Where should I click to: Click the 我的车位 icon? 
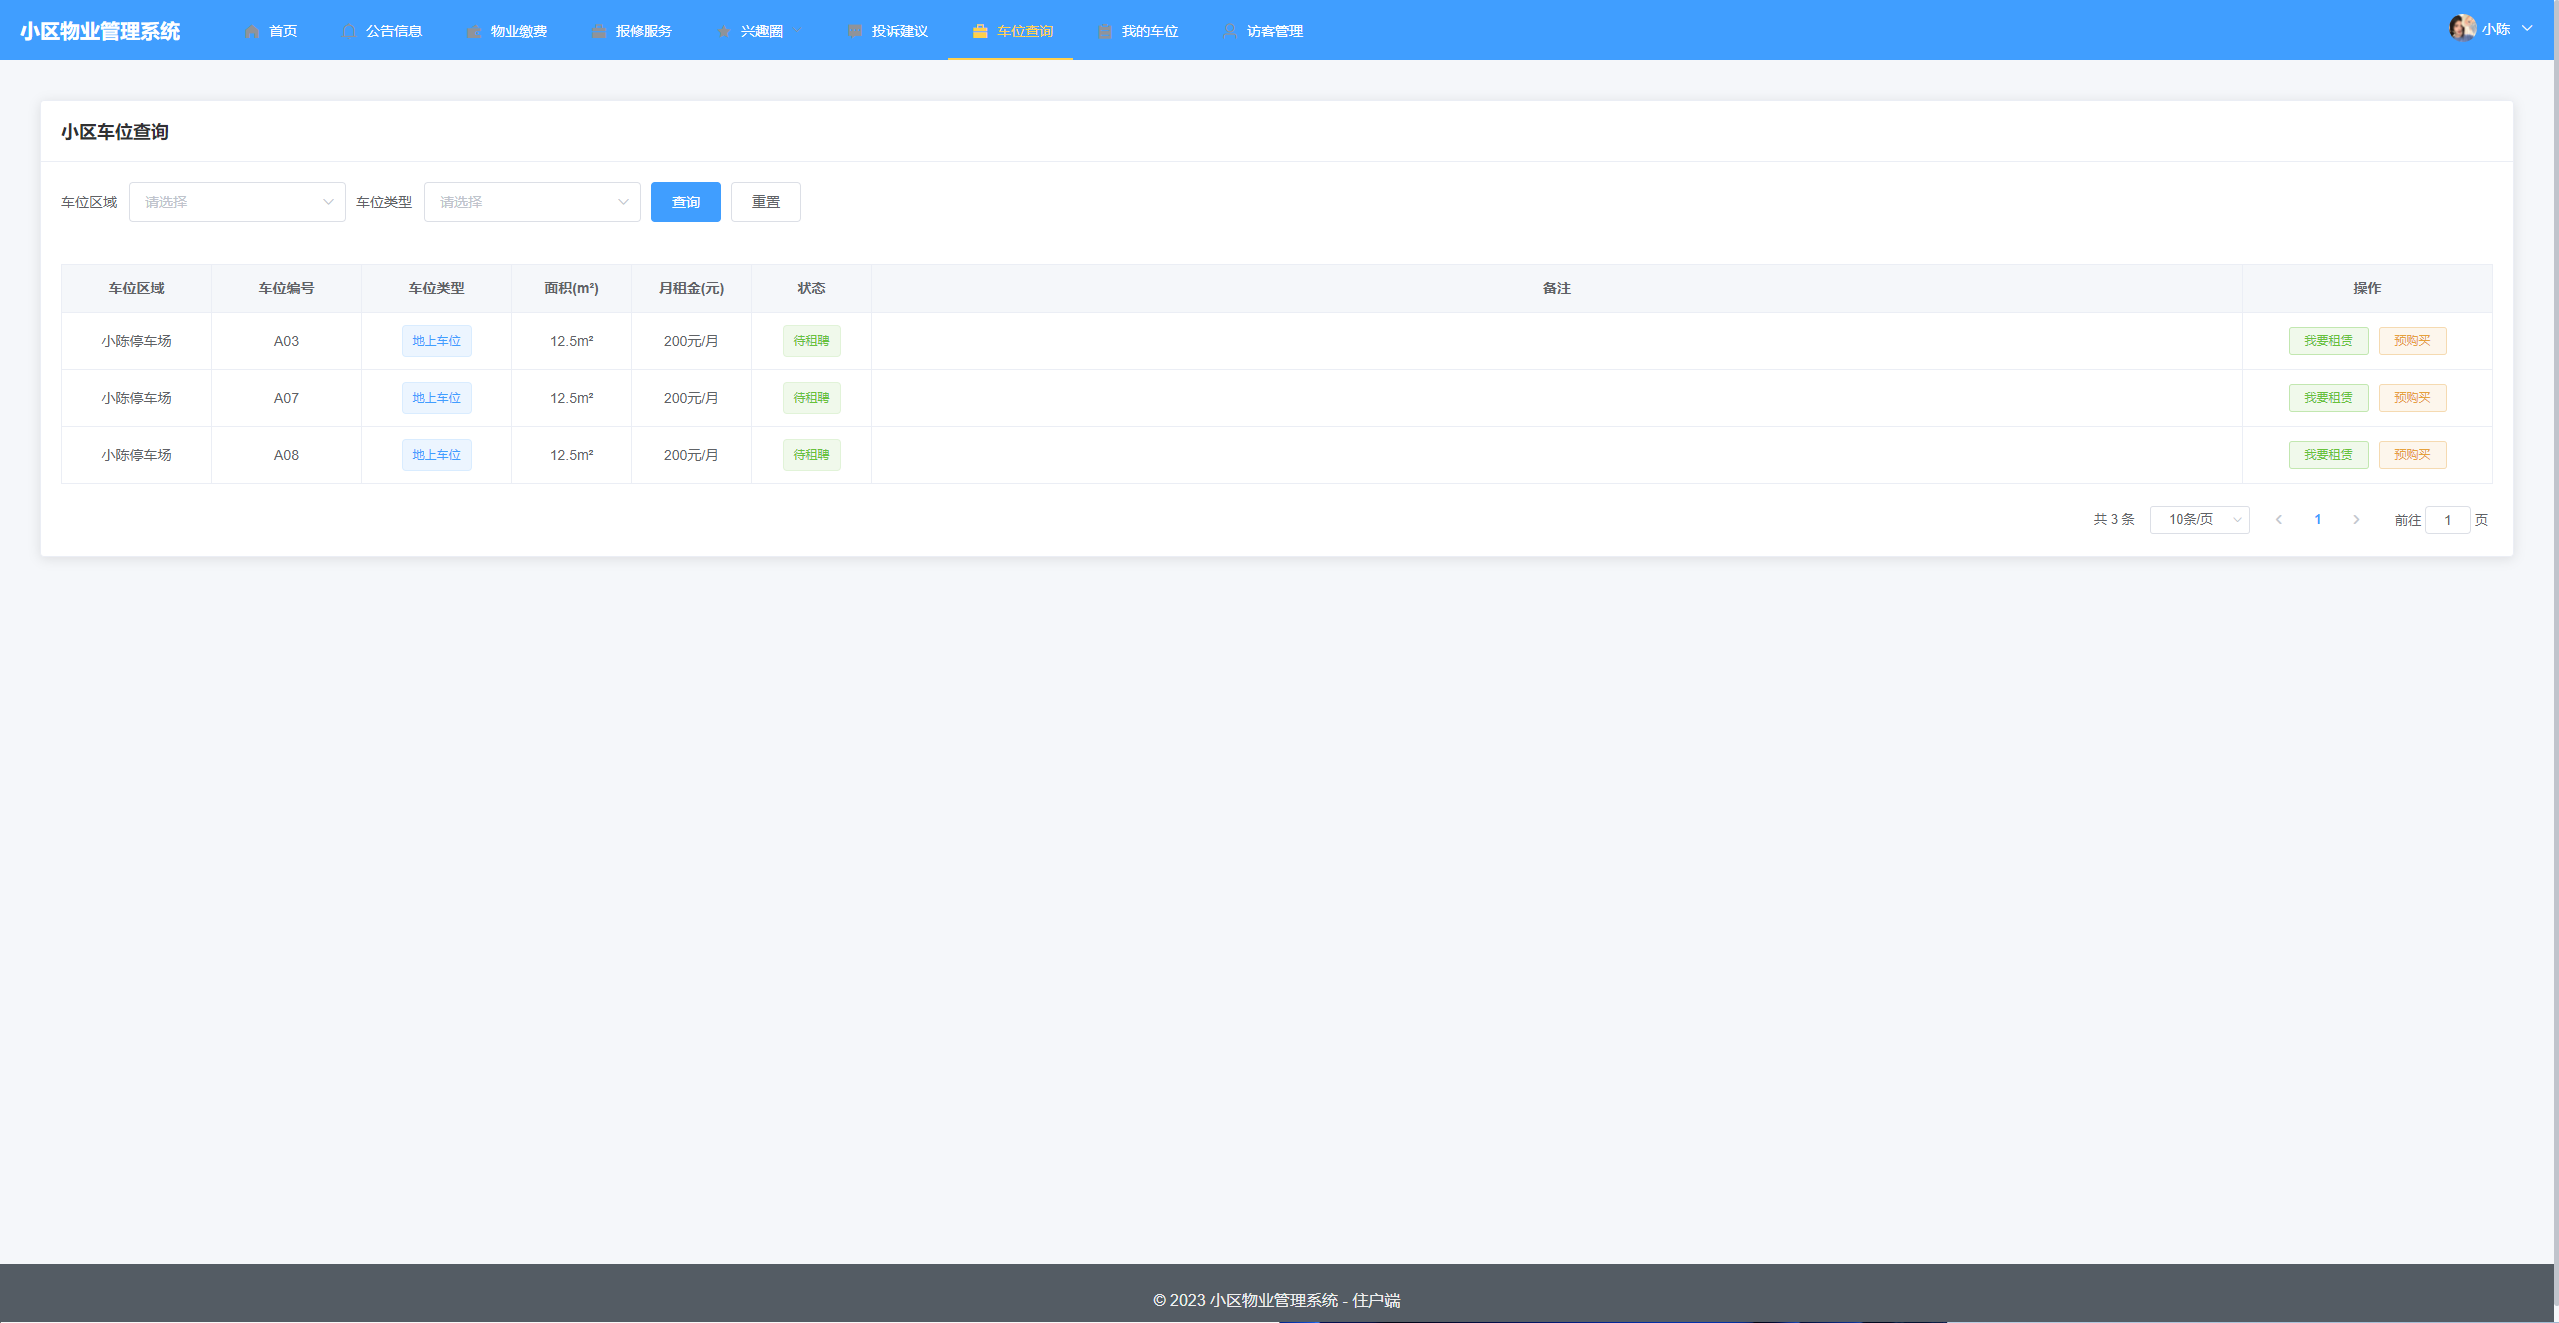pos(1105,31)
